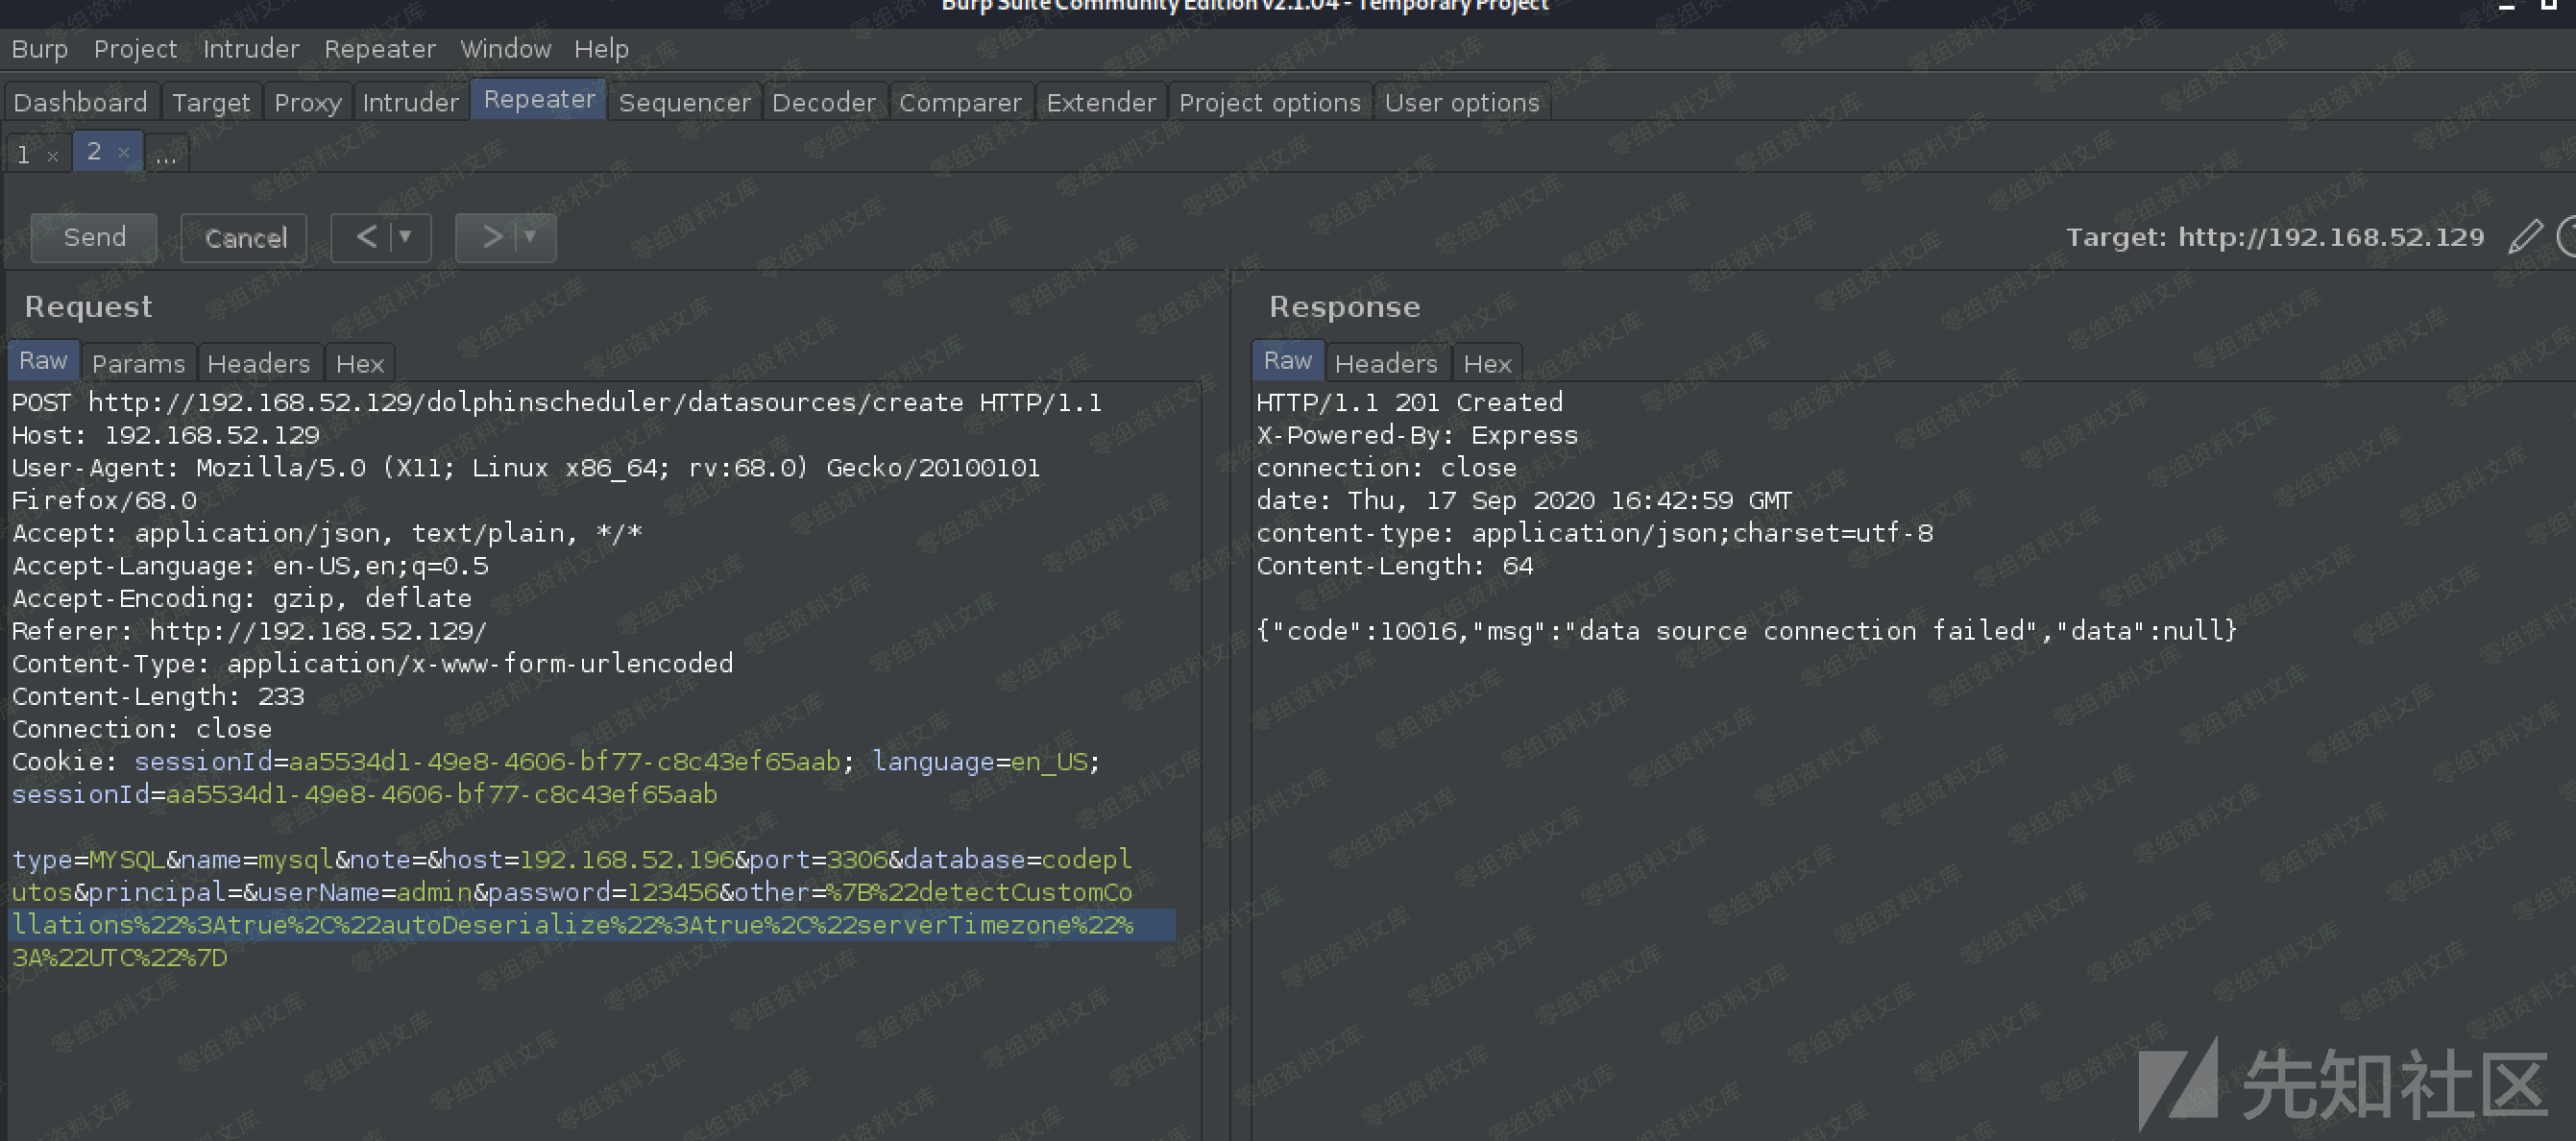Open the Help menu
This screenshot has height=1141, width=2576.
pos(601,49)
